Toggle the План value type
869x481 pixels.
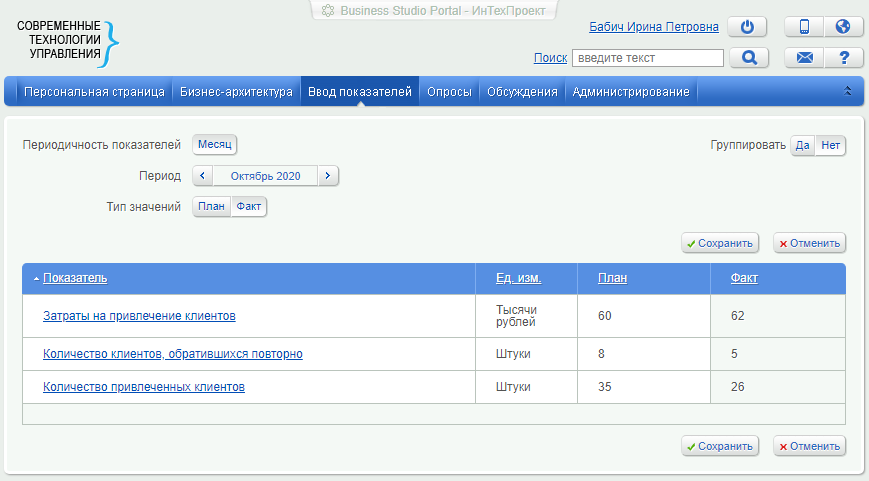211,207
